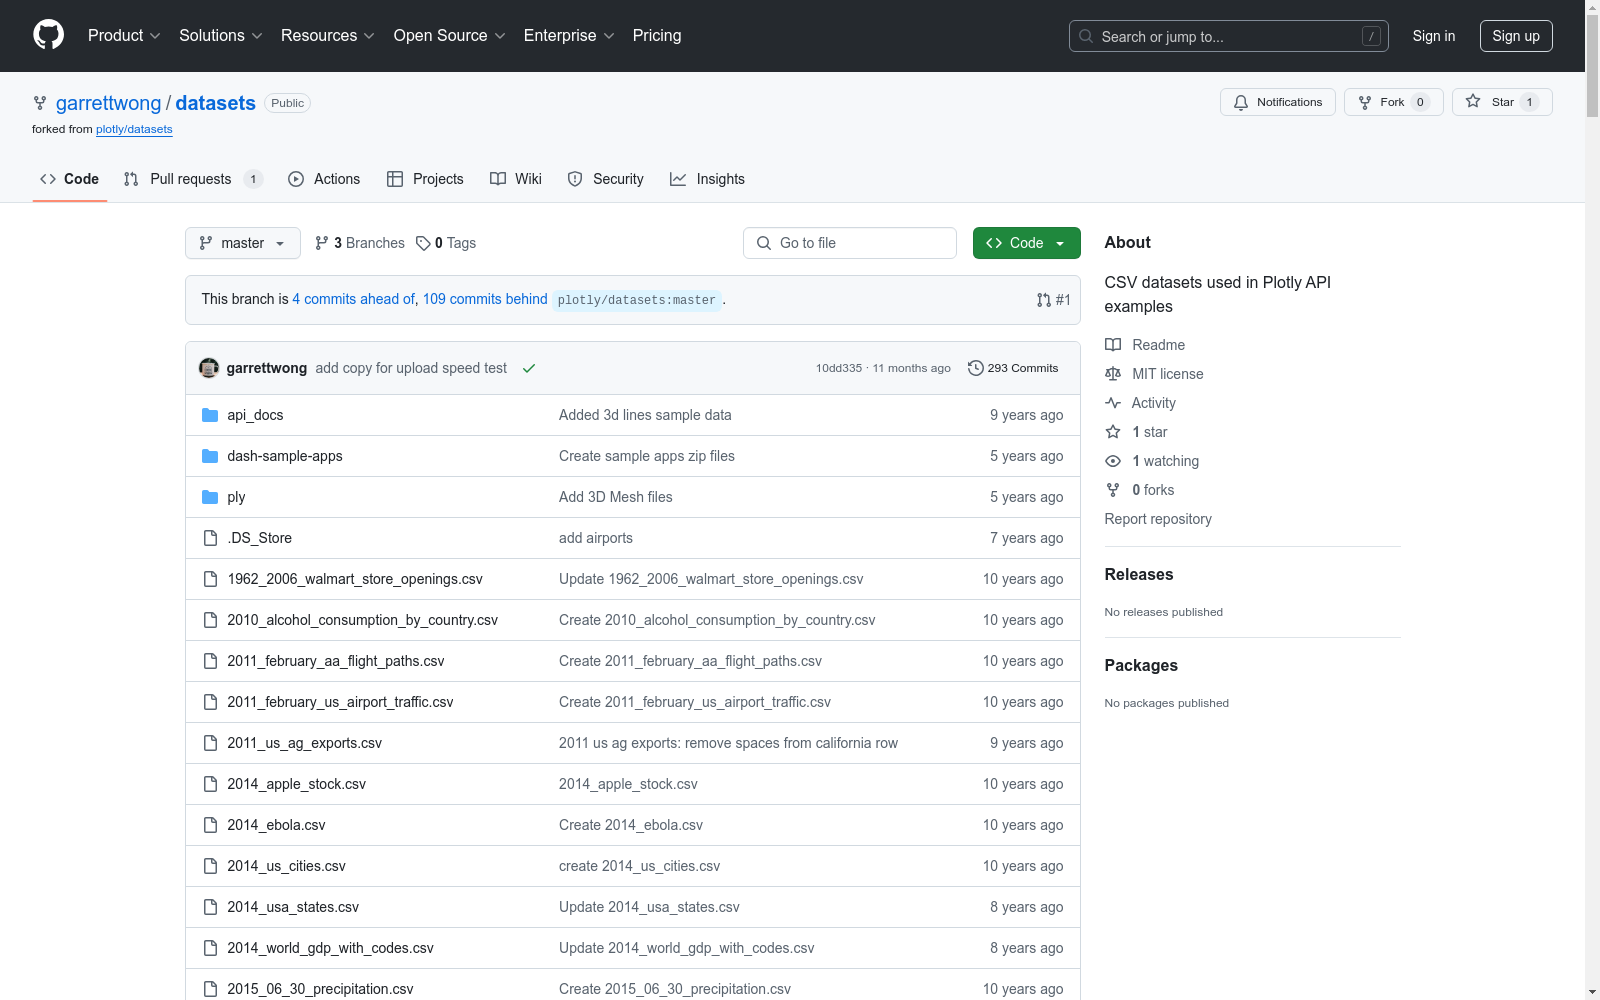Open the Projects tab
The image size is (1600, 1000).
[x=425, y=179]
